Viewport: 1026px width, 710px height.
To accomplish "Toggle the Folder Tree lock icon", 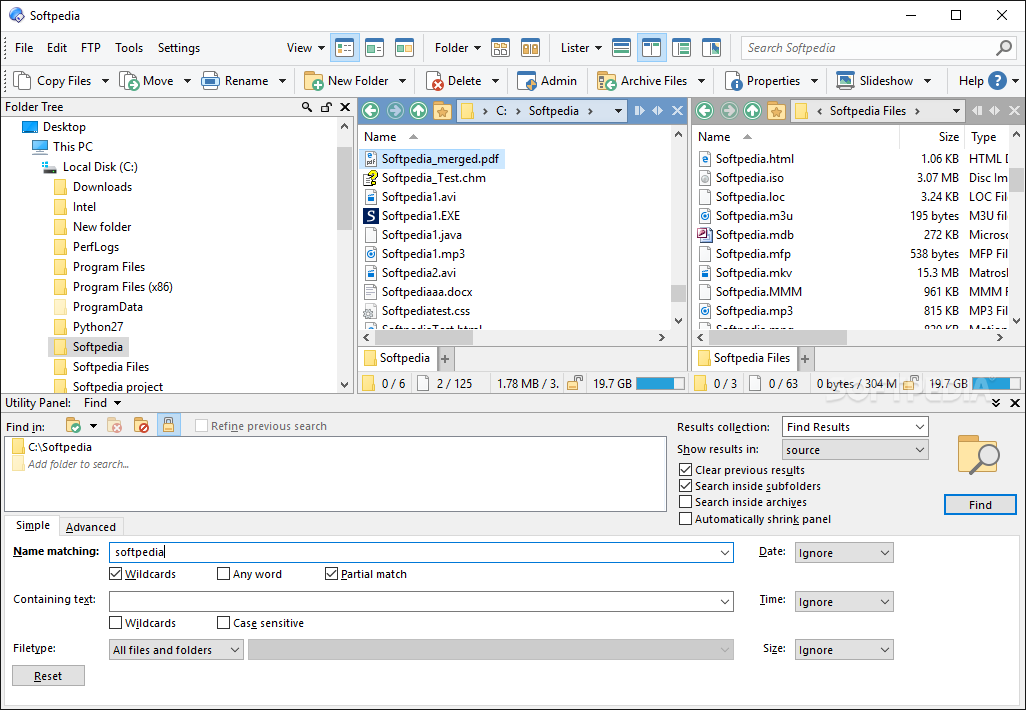I will [326, 107].
